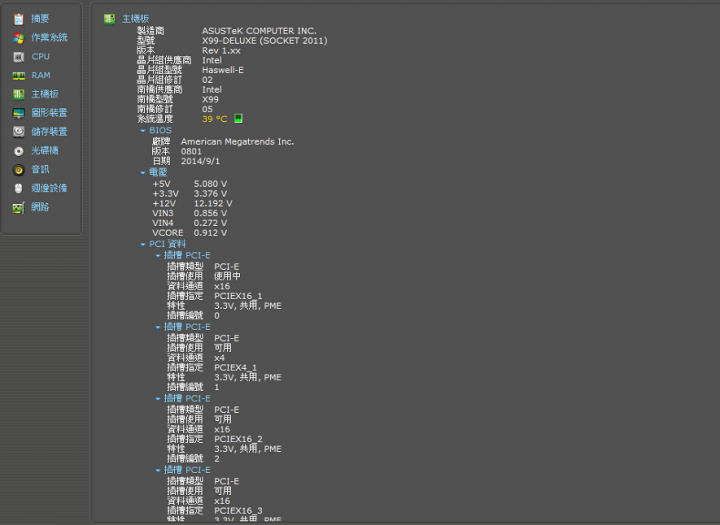Click the monitor icon for graphics devices
The image size is (720, 525).
pyautogui.click(x=18, y=113)
